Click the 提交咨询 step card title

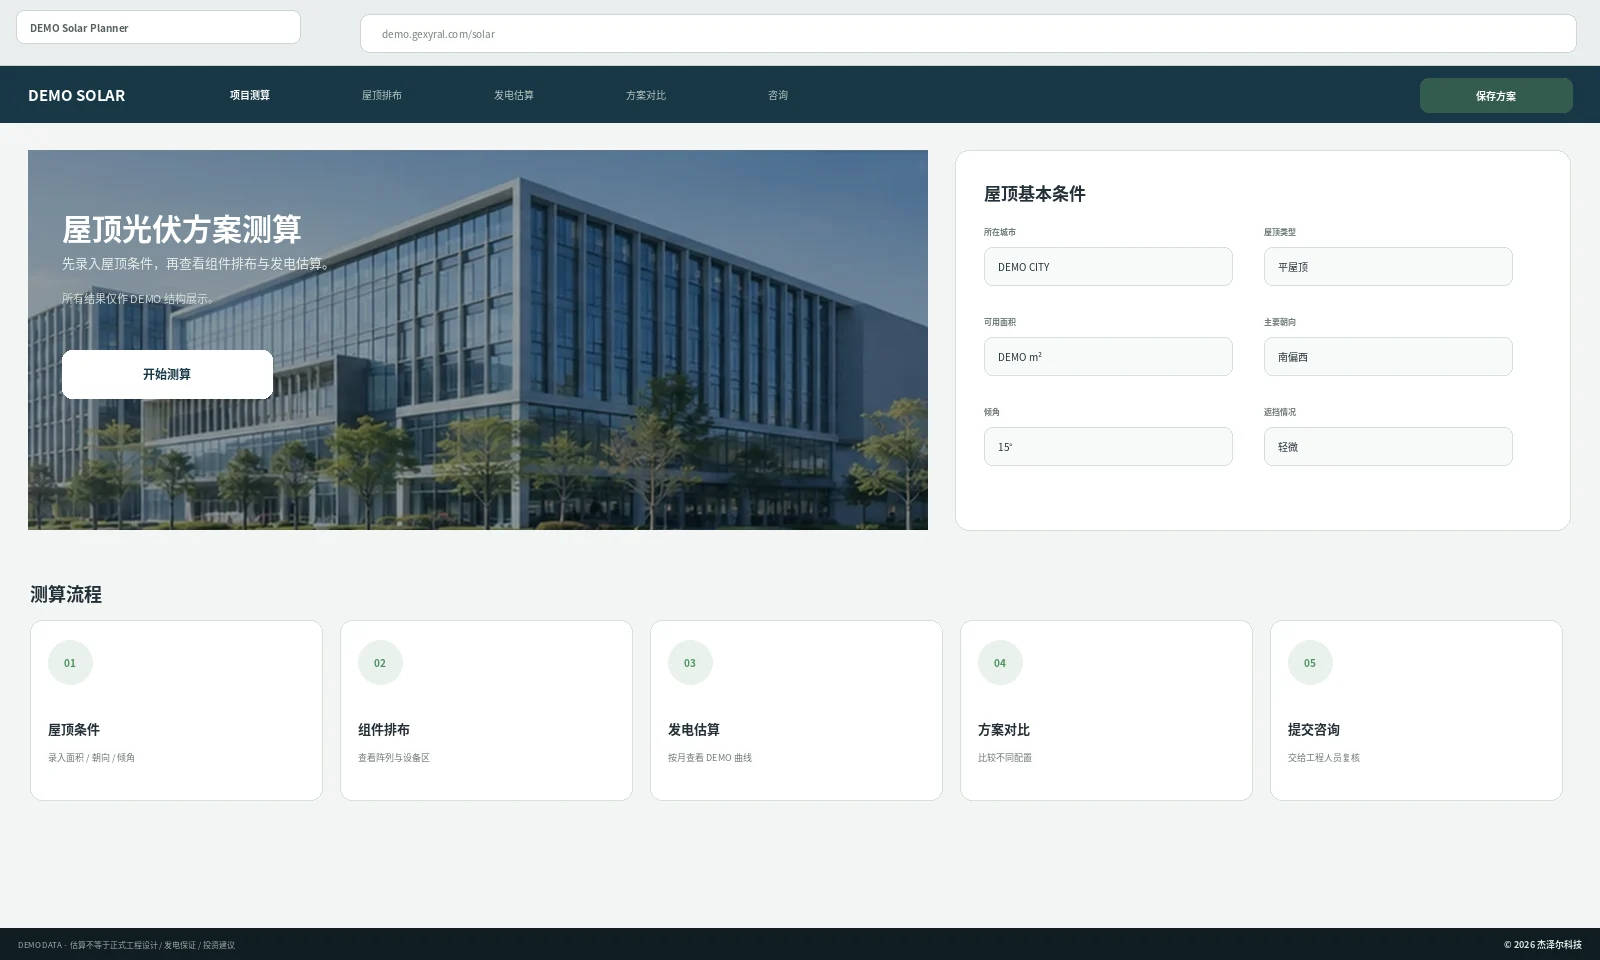1314,730
